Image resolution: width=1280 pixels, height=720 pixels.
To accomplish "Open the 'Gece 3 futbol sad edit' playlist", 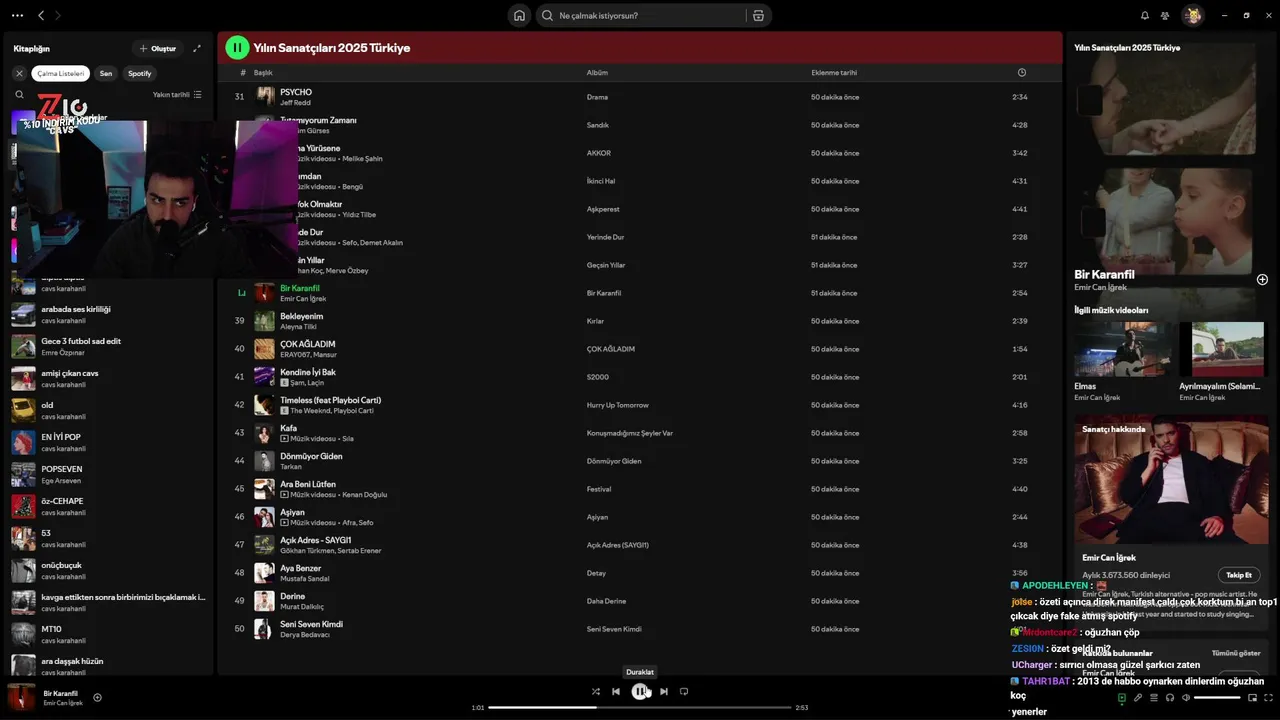I will pos(110,346).
